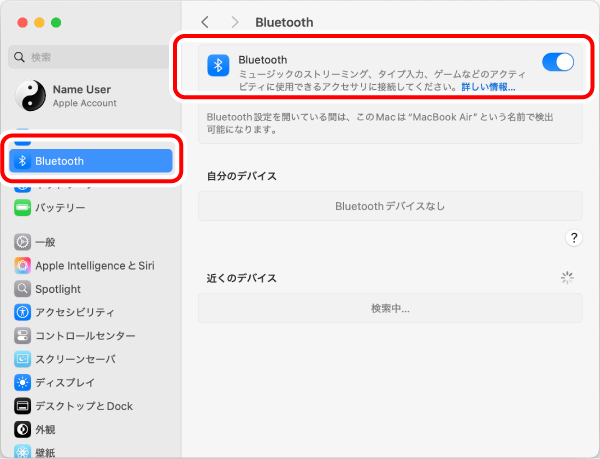
Task: Open バッテリー settings
Action: coord(91,208)
